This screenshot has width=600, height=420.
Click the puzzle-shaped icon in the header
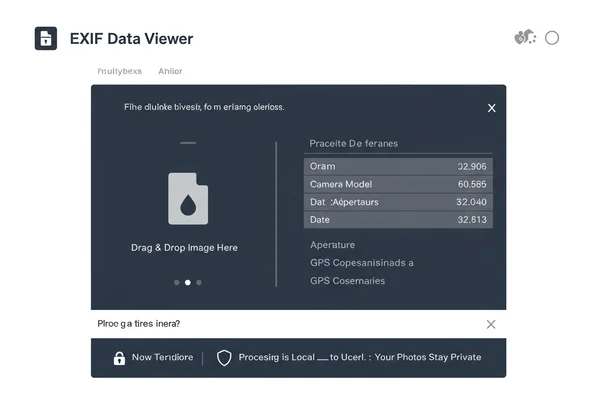click(x=525, y=38)
